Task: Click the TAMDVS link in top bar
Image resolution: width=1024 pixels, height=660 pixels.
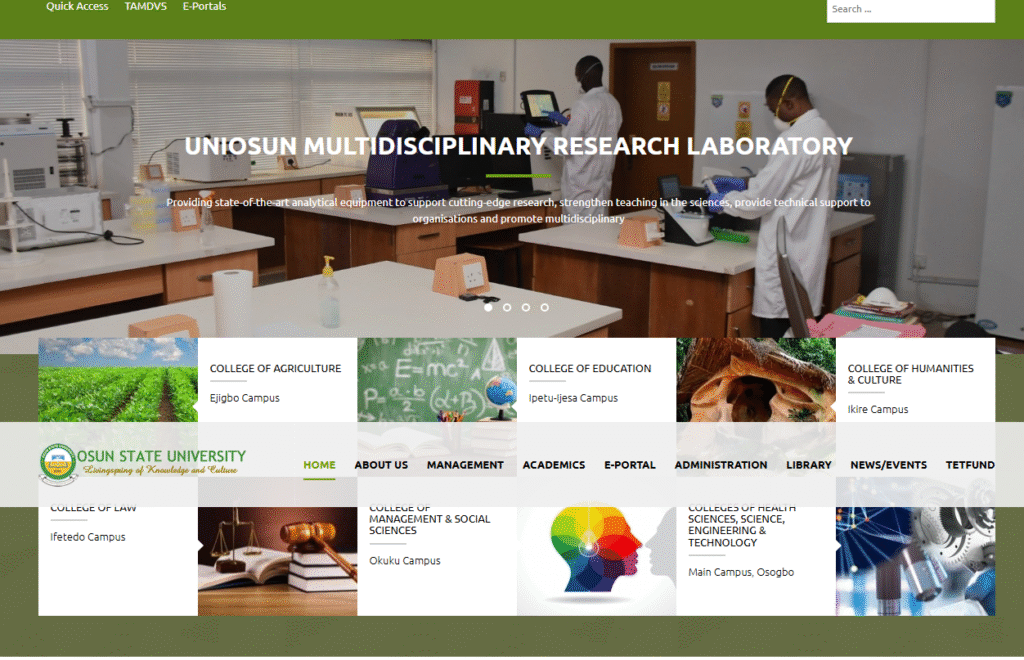Action: tap(145, 7)
